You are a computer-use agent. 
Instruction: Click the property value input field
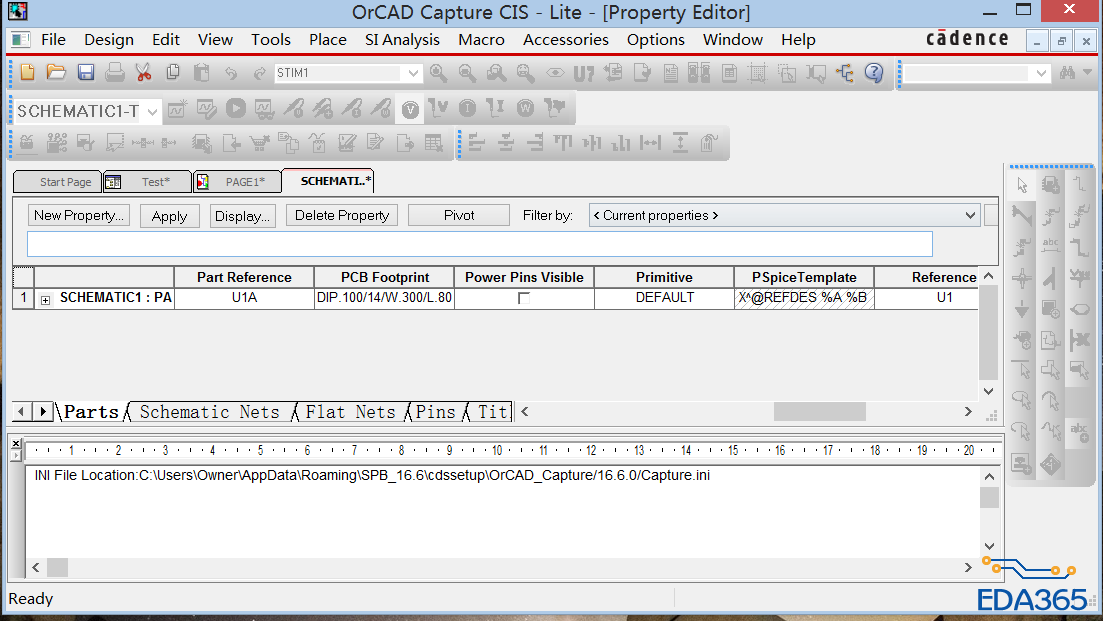pos(480,244)
